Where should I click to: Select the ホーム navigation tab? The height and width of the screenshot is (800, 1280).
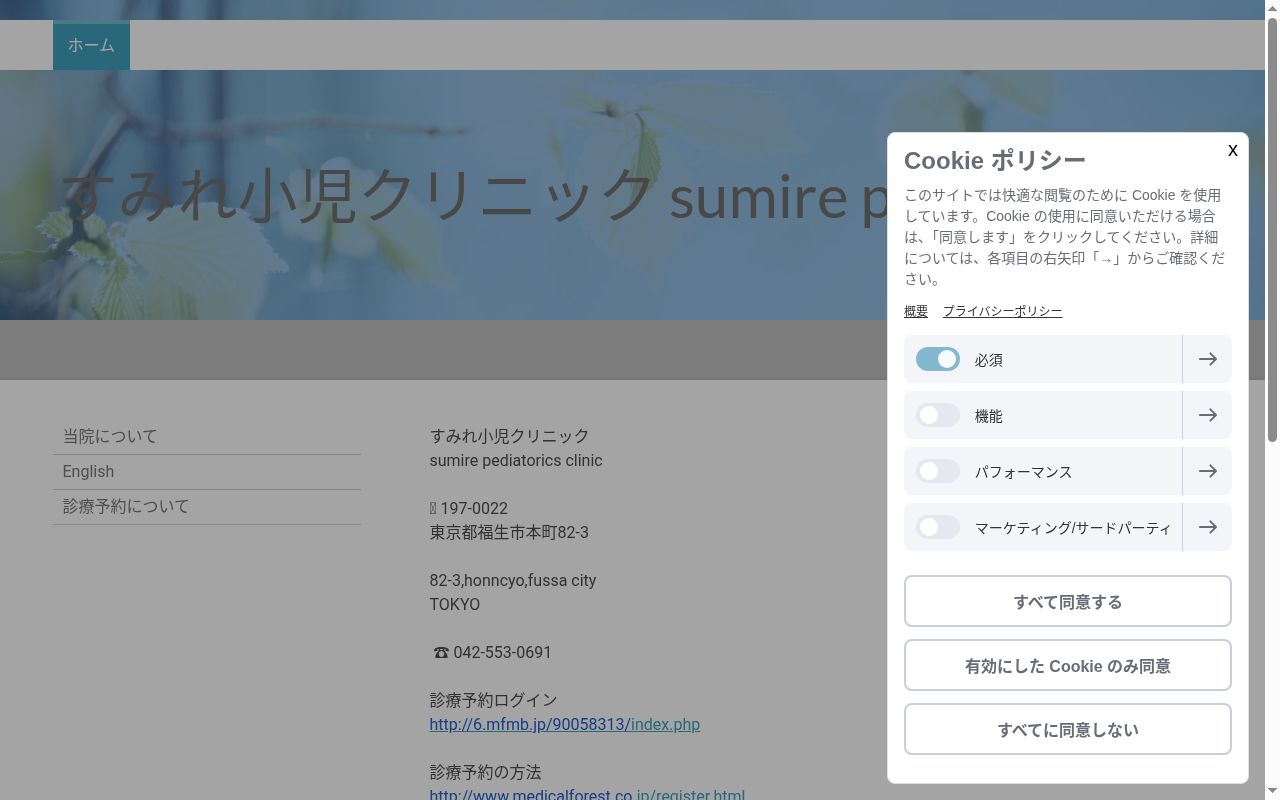(x=91, y=45)
